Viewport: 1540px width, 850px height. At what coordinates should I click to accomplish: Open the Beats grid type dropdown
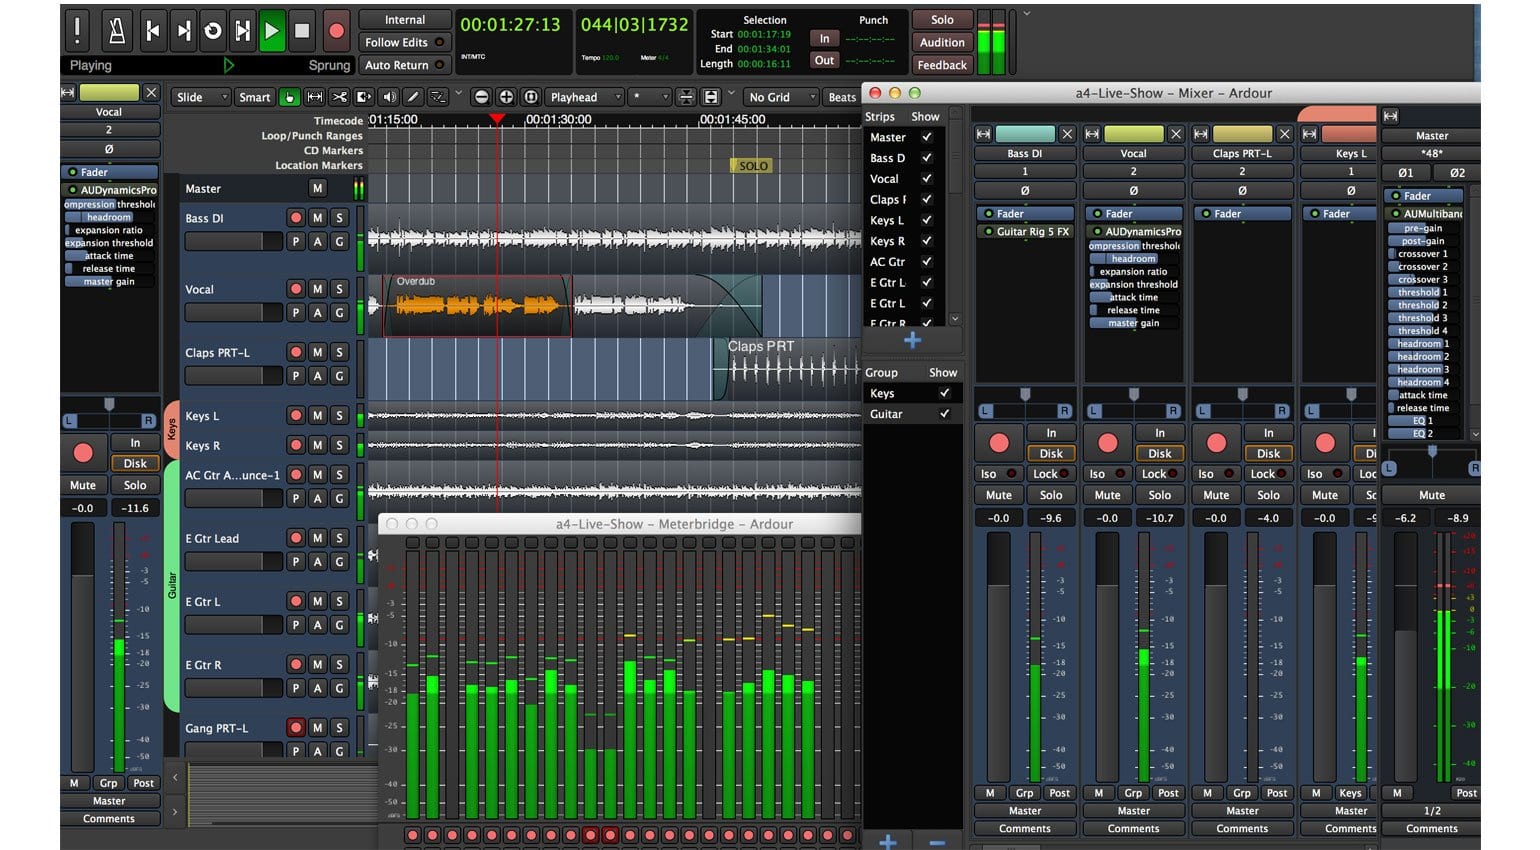click(842, 97)
